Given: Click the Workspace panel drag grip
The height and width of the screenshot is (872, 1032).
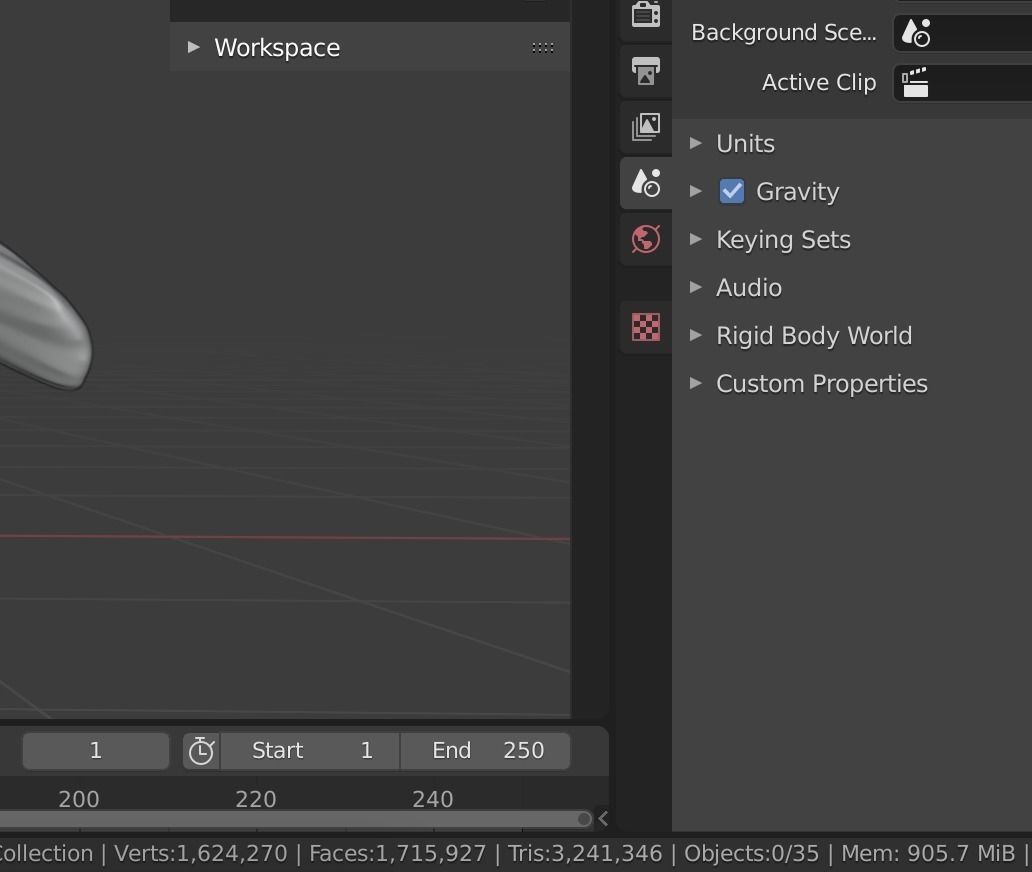Looking at the screenshot, I should [x=543, y=47].
